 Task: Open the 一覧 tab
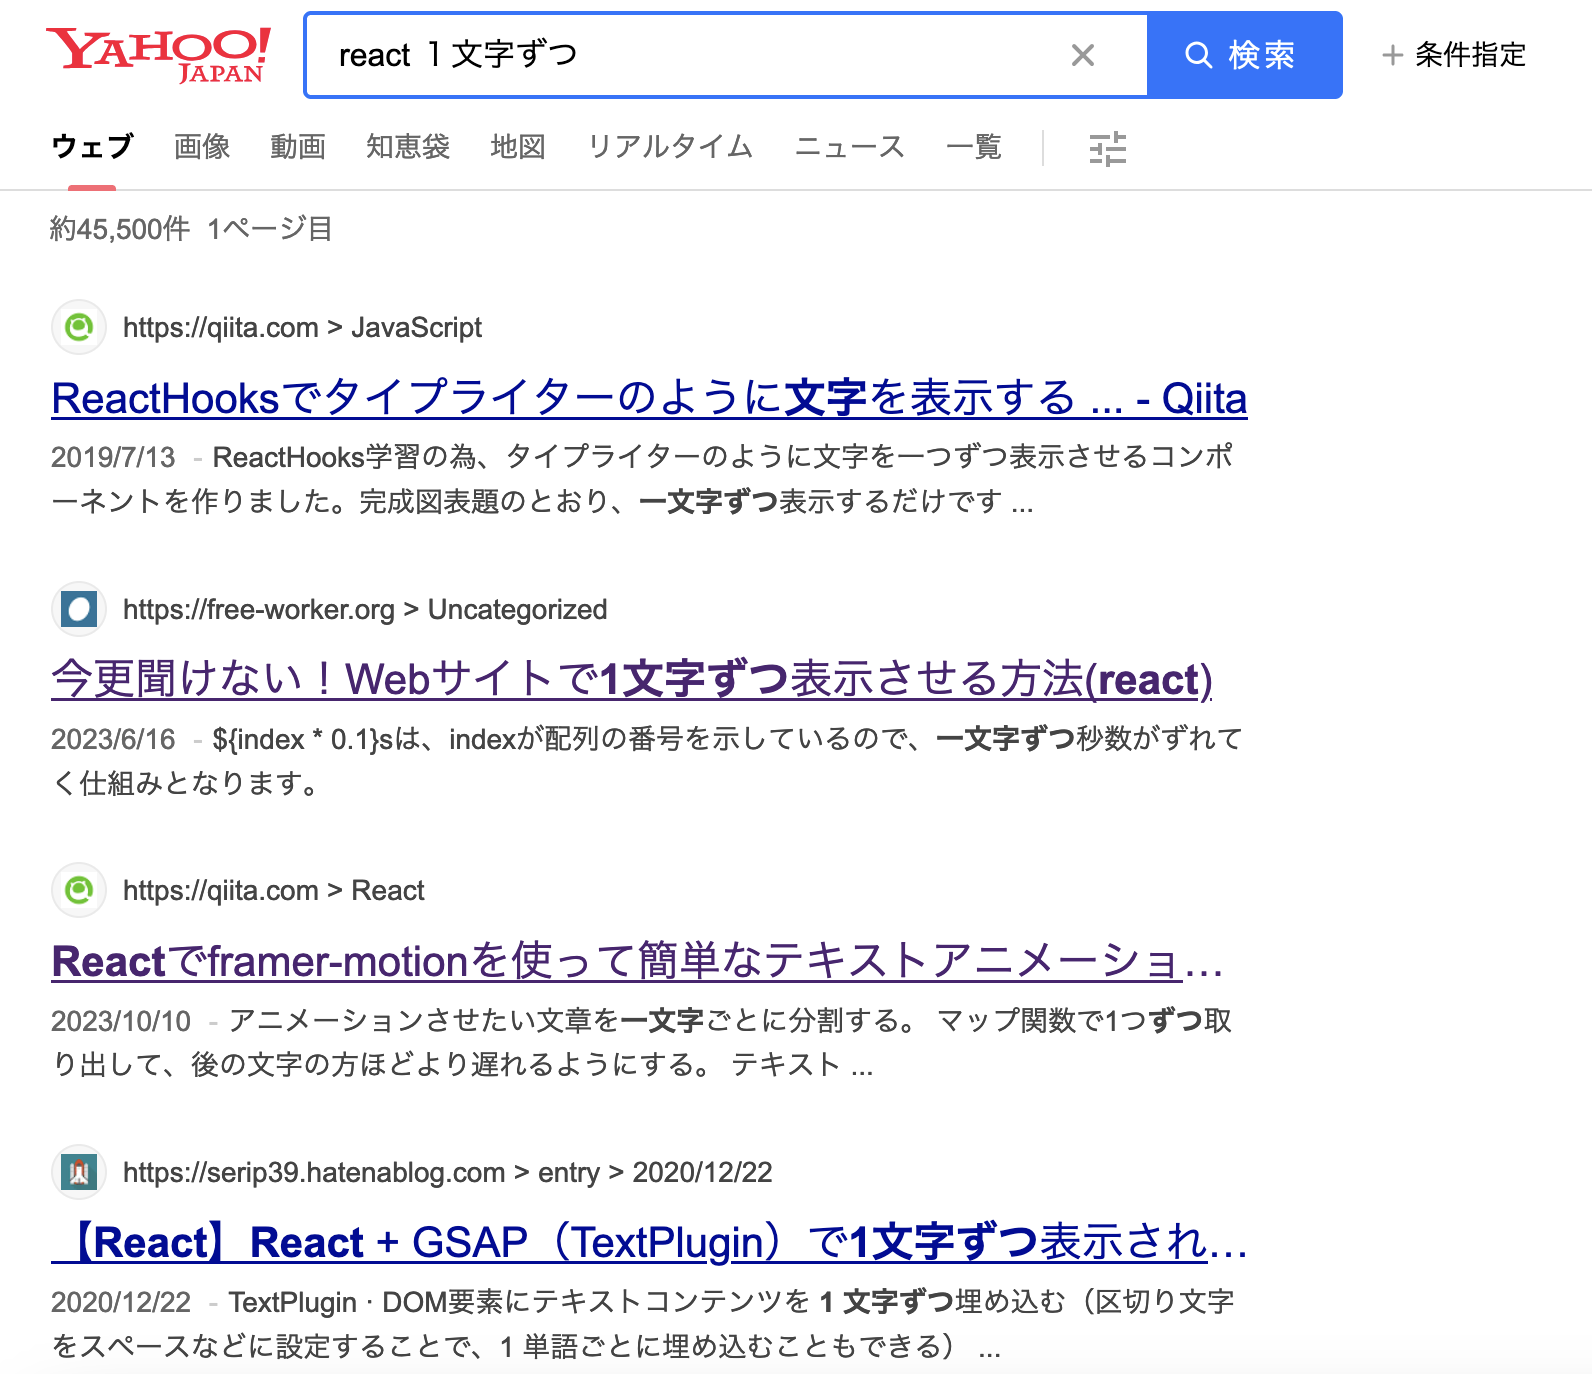click(974, 147)
